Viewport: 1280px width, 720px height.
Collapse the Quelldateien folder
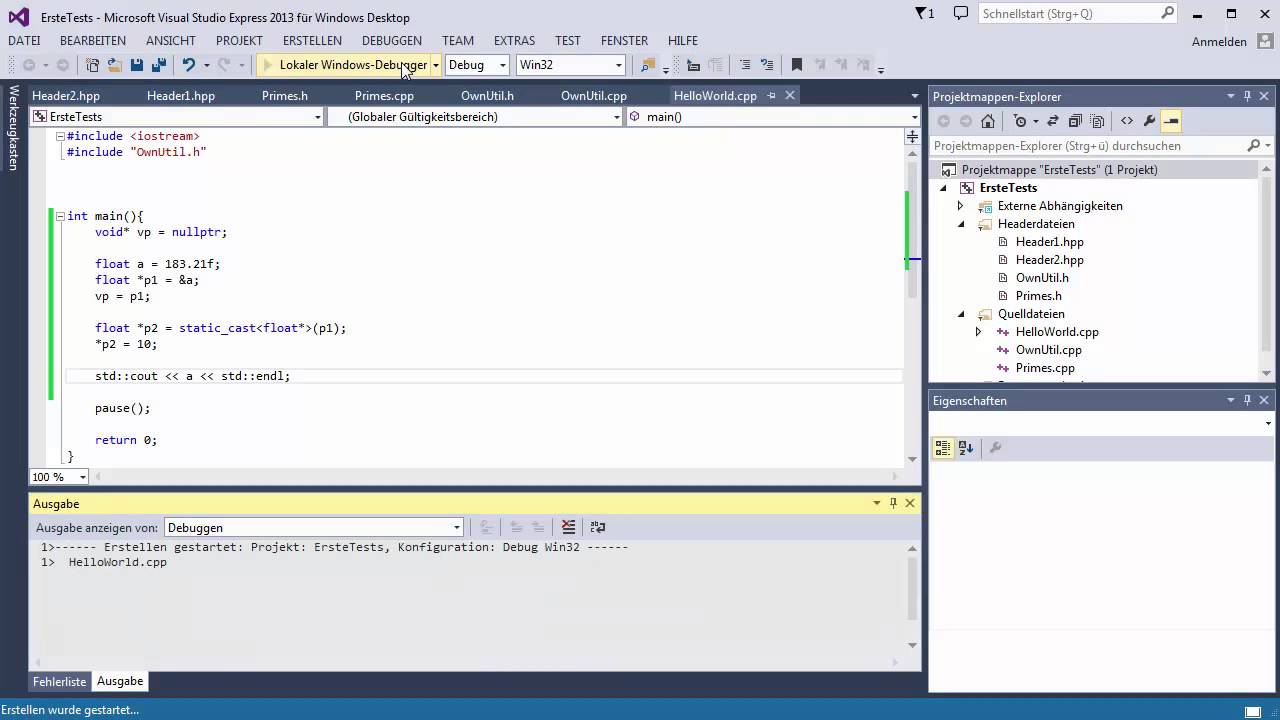pyautogui.click(x=961, y=314)
